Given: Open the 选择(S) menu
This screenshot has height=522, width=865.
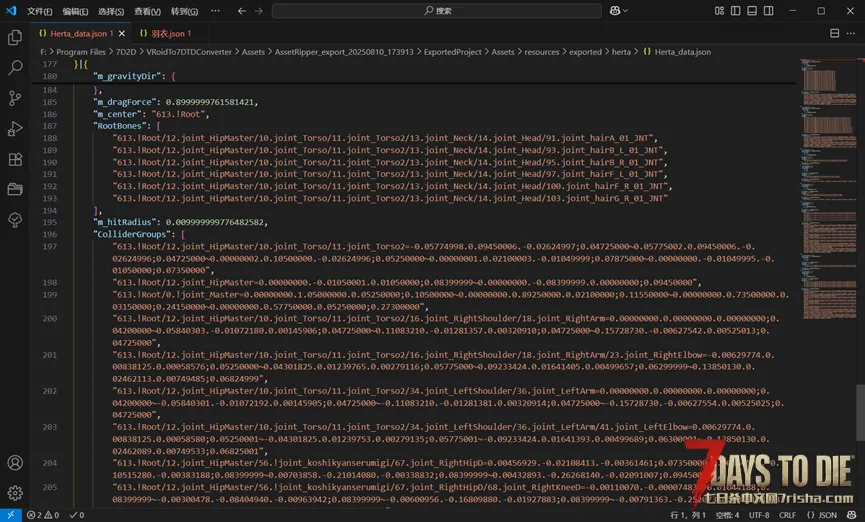Looking at the screenshot, I should (x=111, y=11).
